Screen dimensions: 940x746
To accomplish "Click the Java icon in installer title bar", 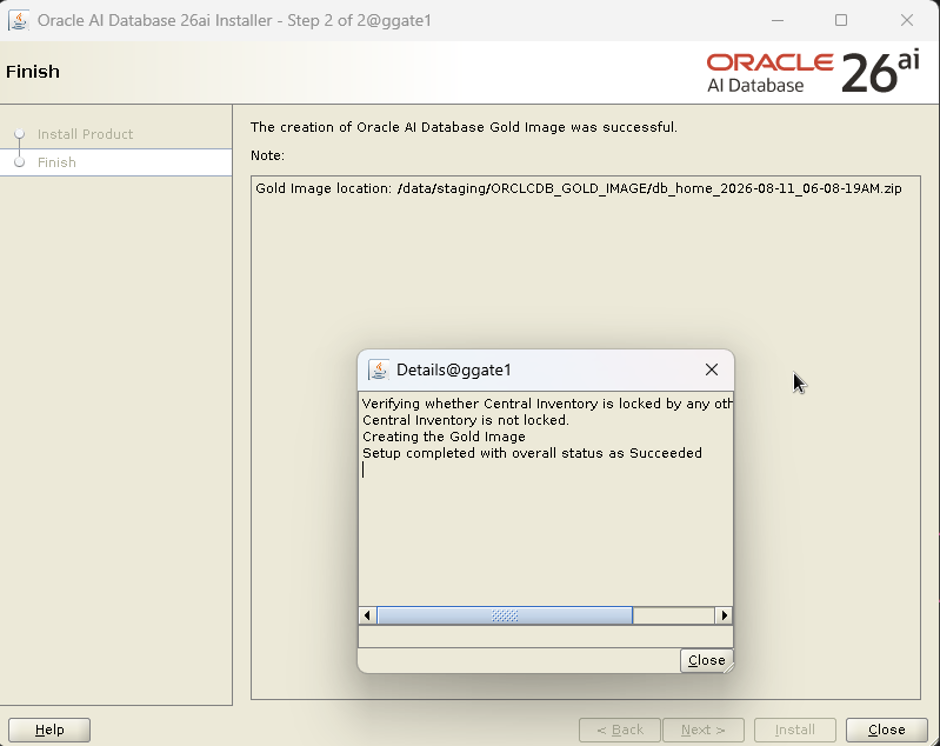I will (x=19, y=20).
